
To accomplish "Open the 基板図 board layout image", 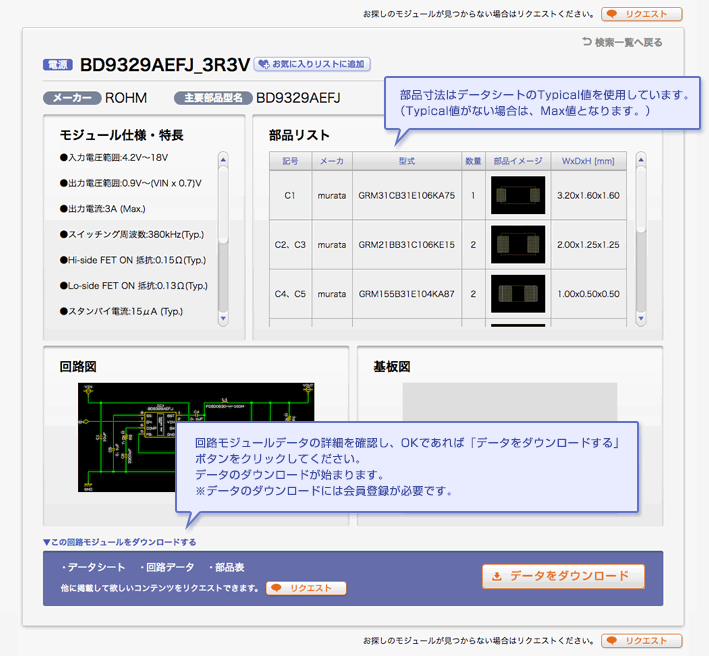I will click(x=510, y=402).
